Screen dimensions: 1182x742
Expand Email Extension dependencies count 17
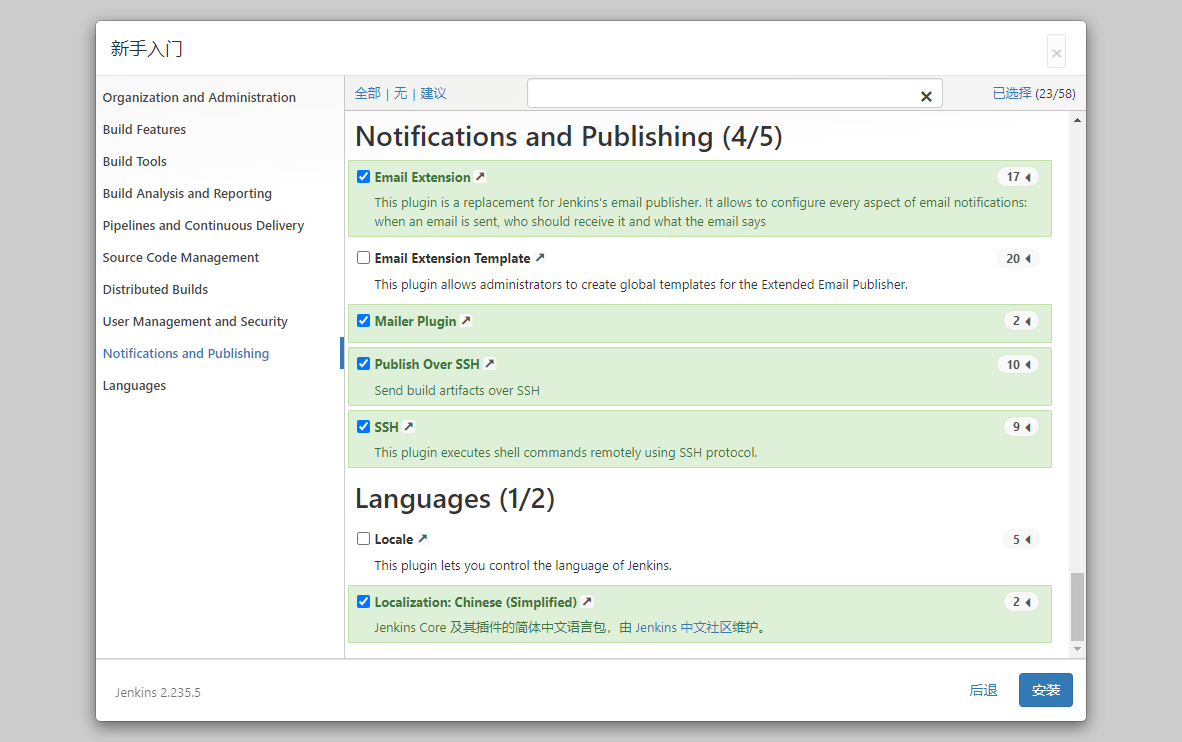pyautogui.click(x=1018, y=176)
